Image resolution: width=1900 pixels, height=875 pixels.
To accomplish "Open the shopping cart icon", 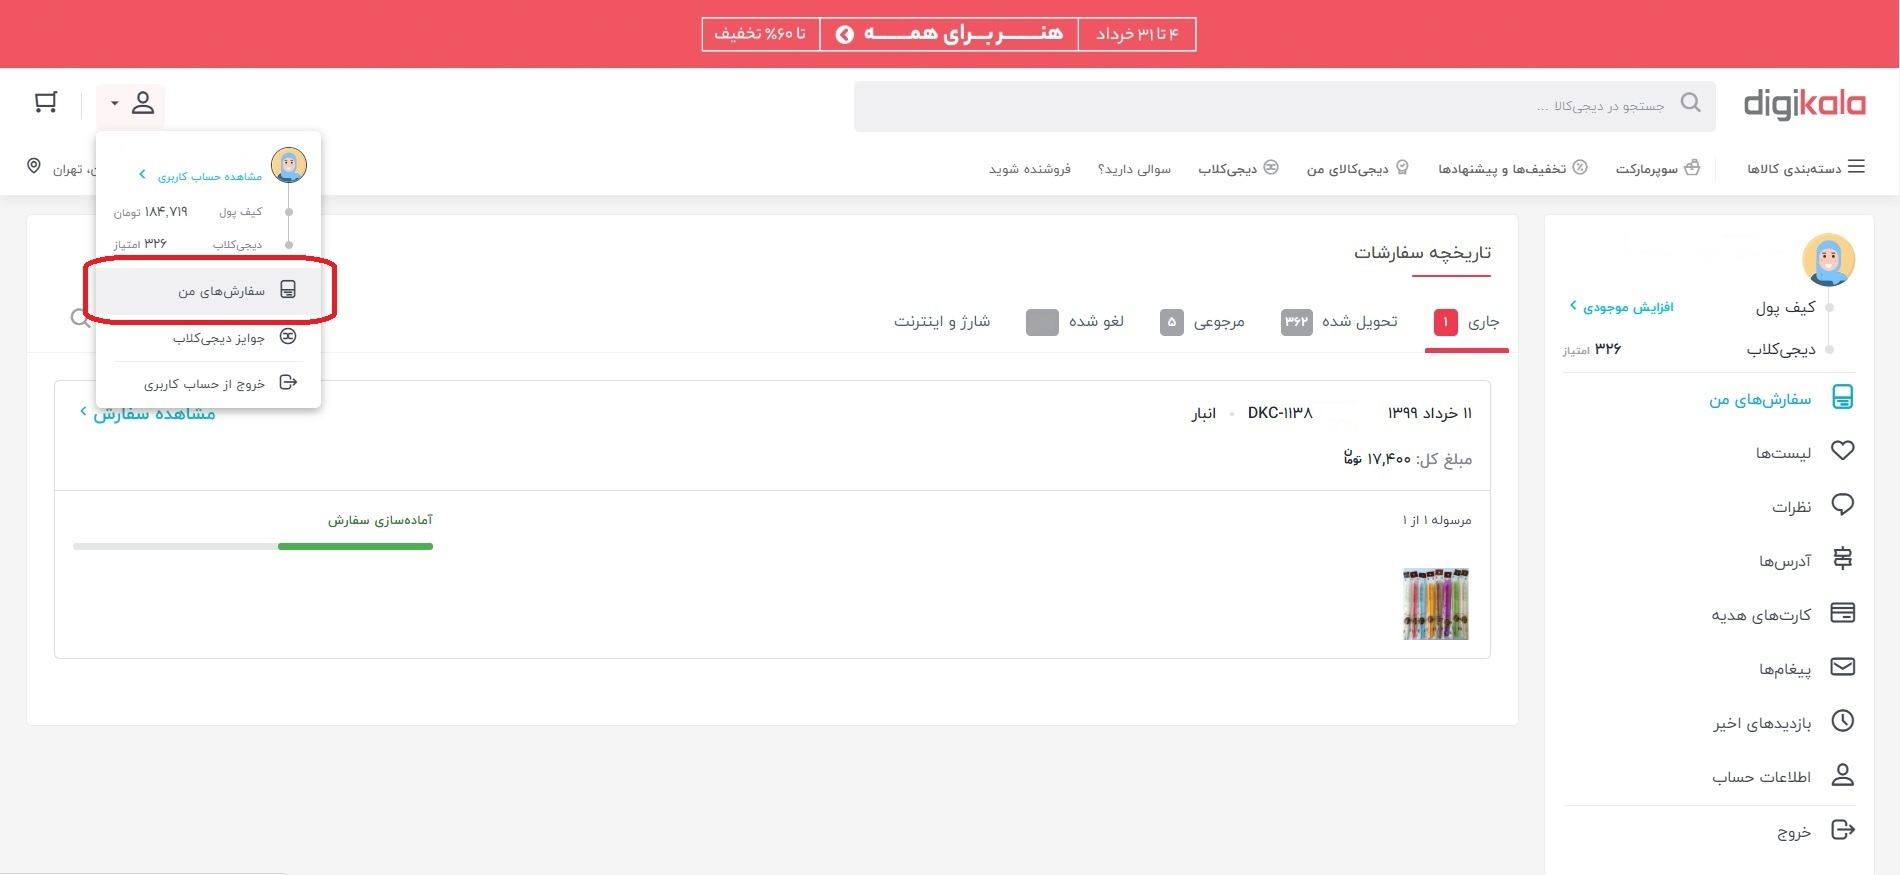I will pos(46,102).
